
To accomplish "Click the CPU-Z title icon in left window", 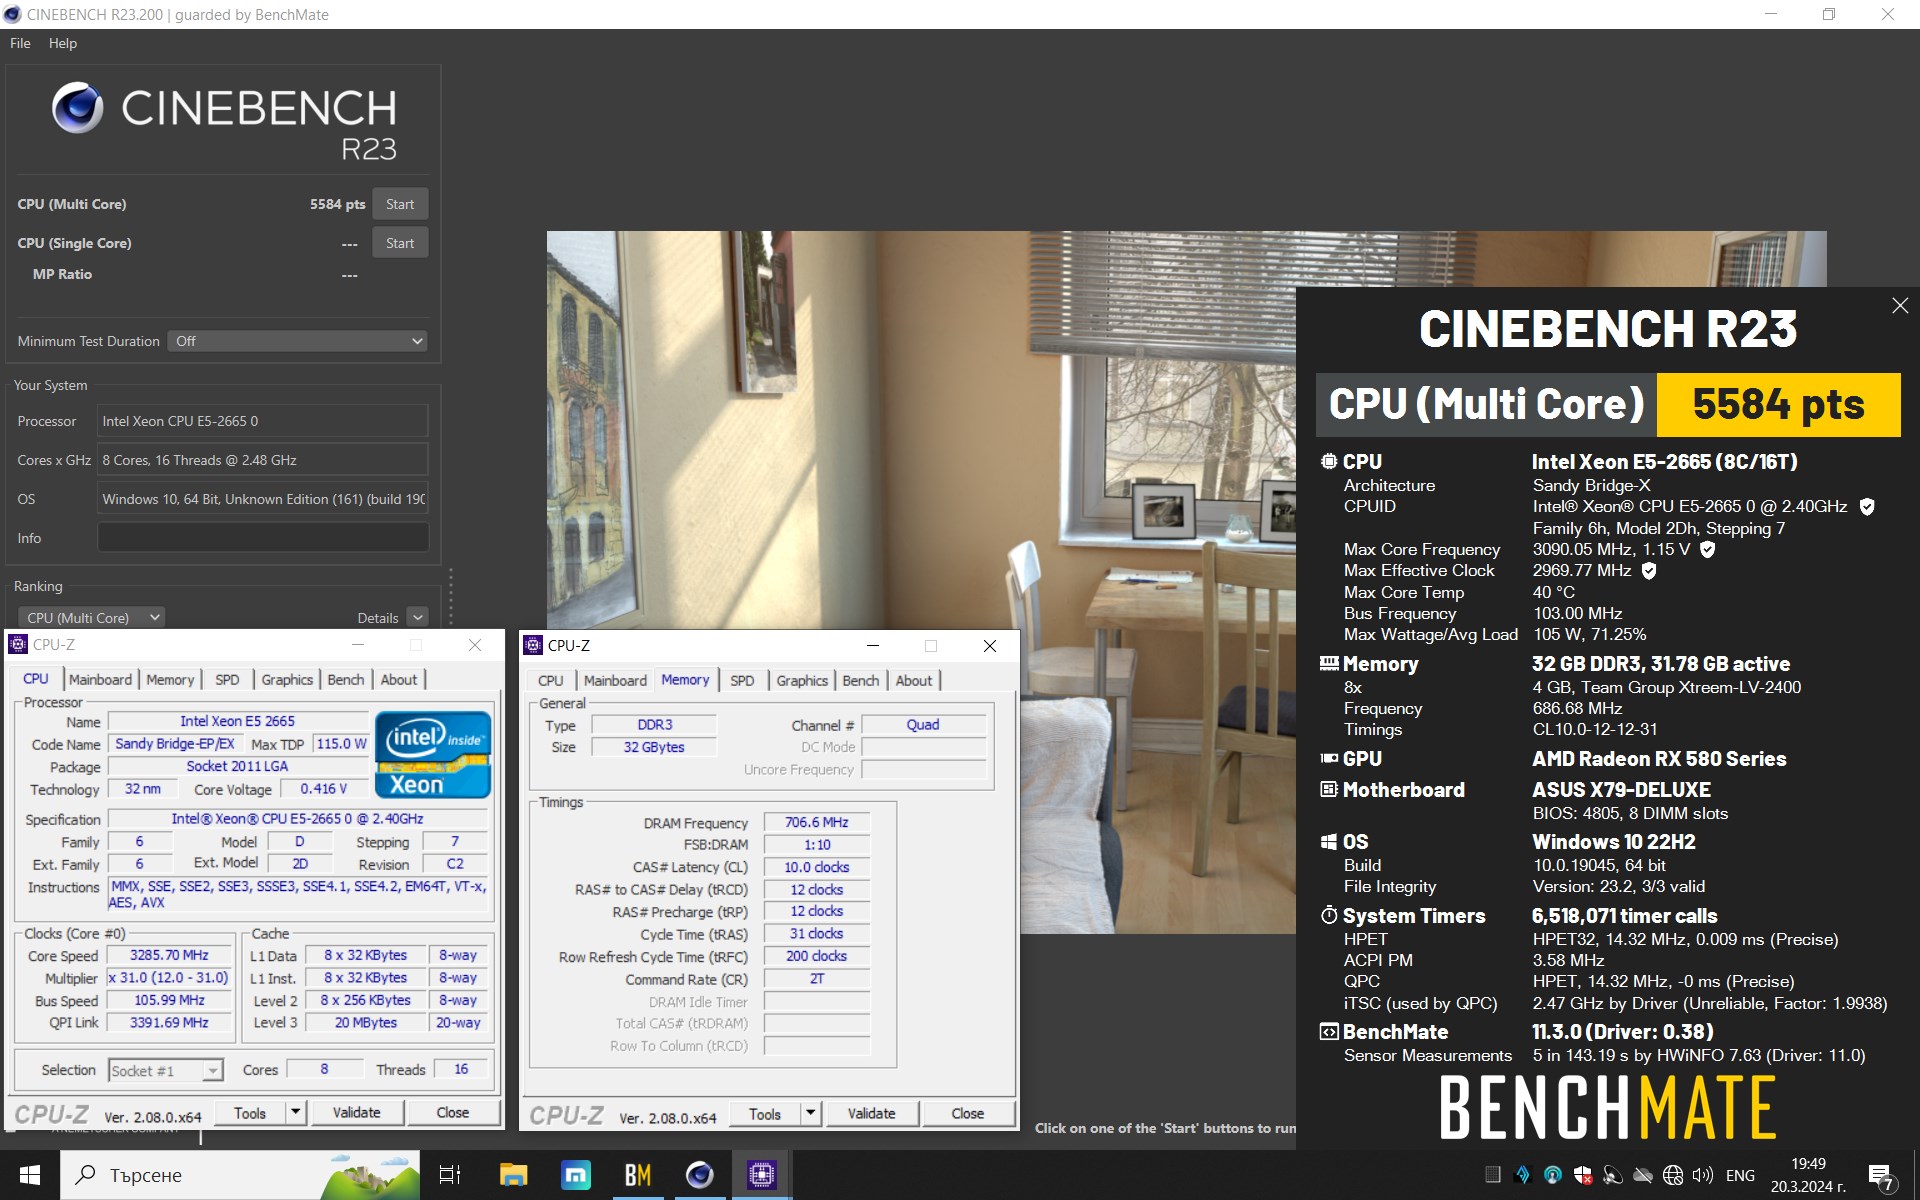I will pyautogui.click(x=18, y=645).
